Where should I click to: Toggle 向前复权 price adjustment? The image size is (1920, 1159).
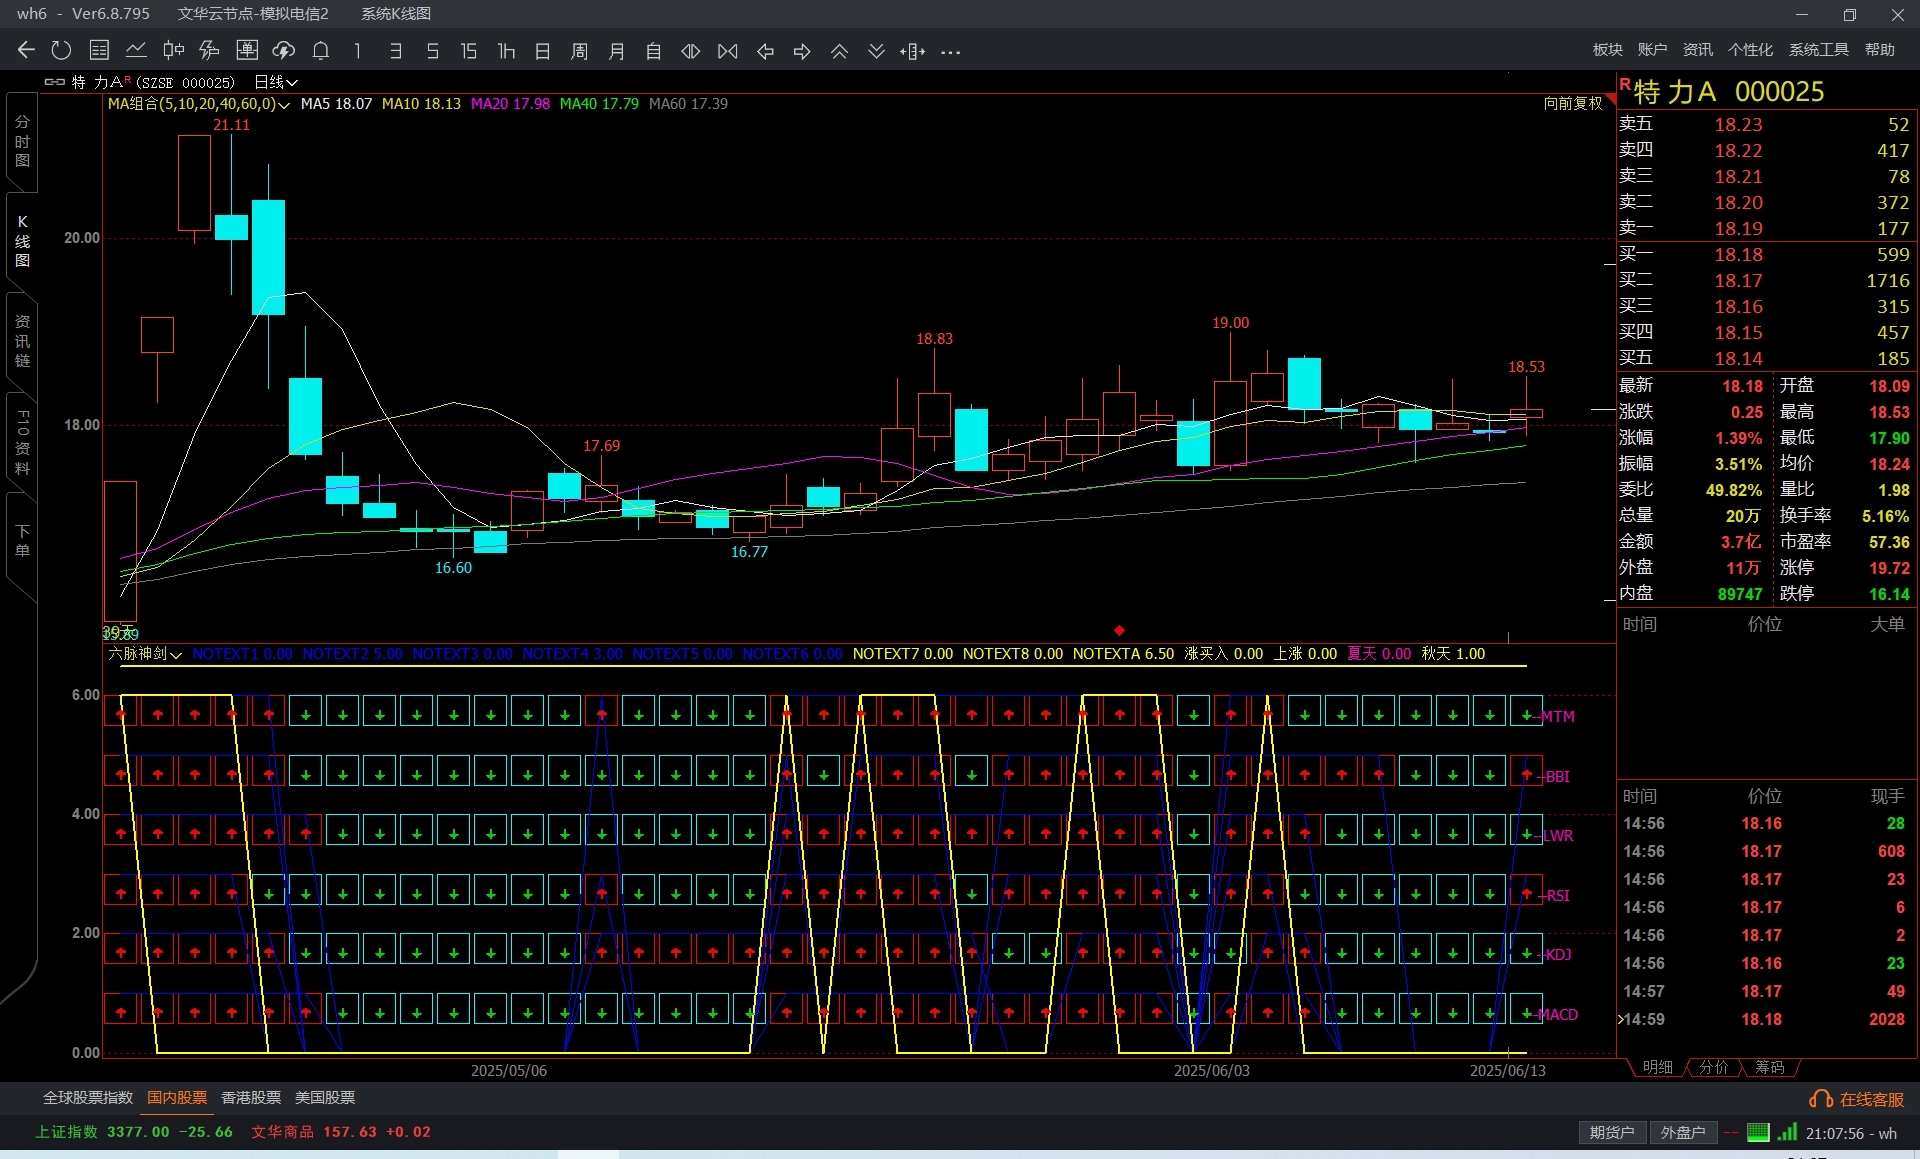click(x=1572, y=103)
